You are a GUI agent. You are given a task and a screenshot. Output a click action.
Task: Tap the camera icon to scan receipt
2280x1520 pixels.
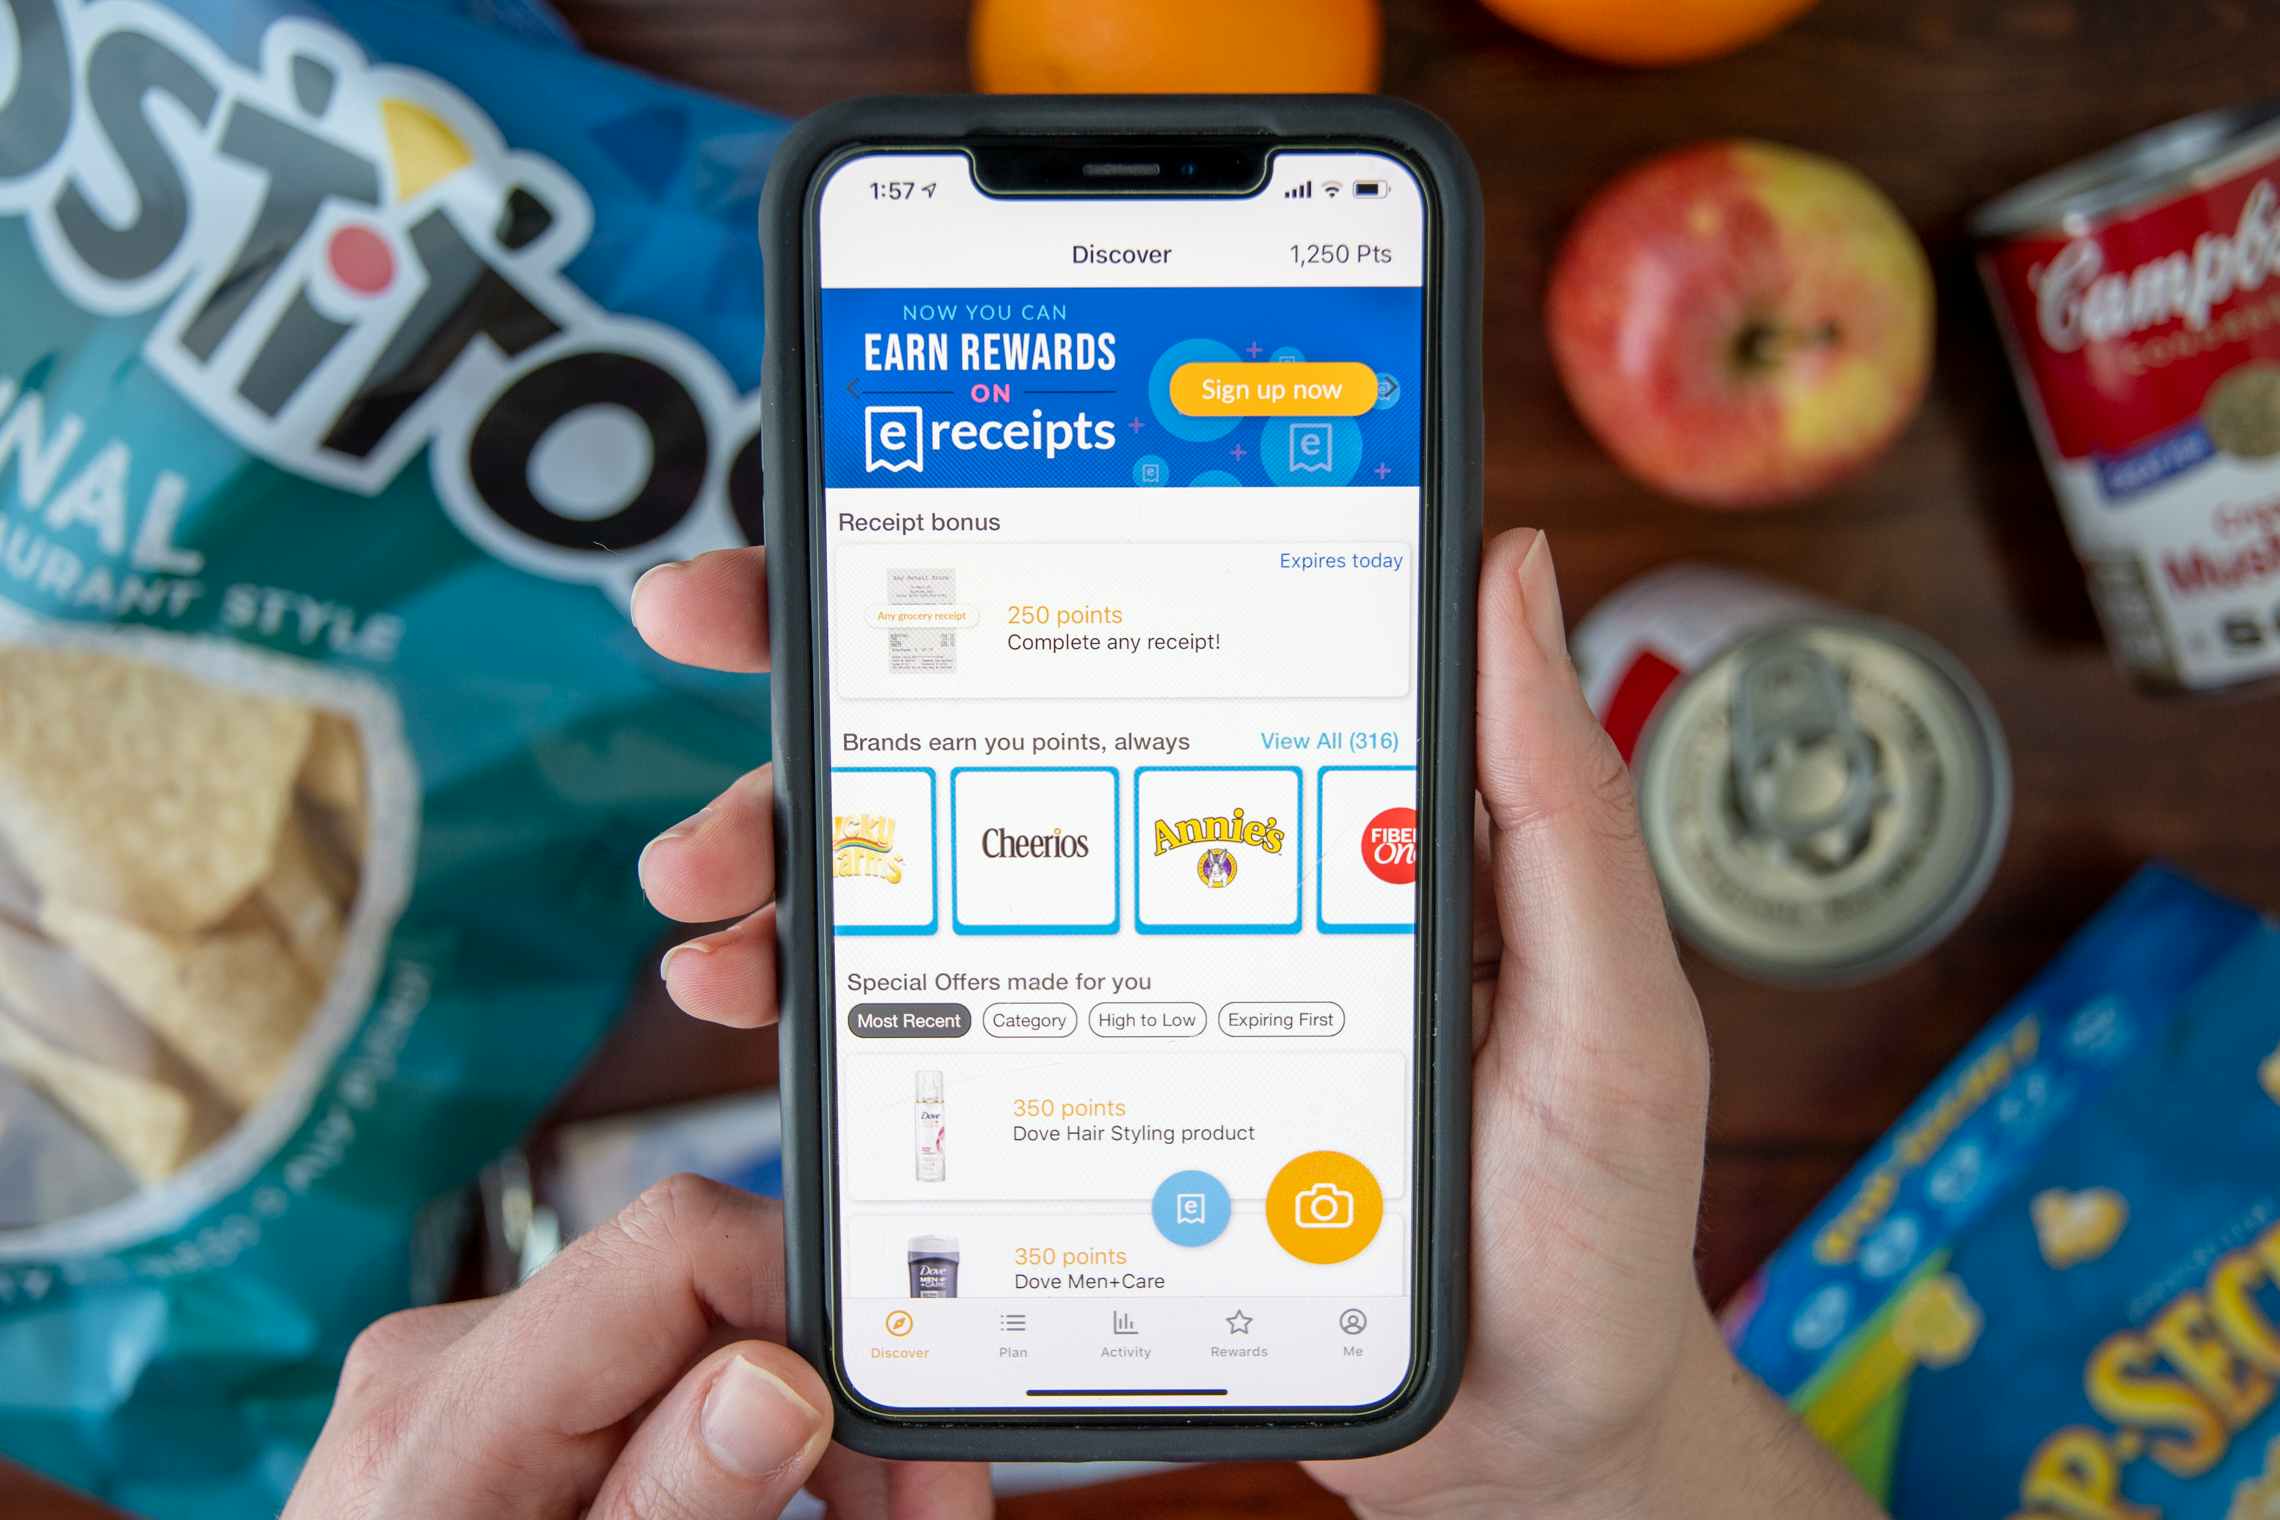(x=1322, y=1206)
